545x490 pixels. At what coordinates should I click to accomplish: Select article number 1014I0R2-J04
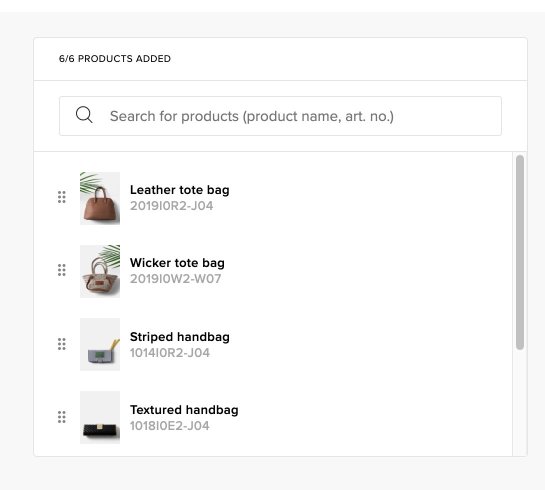pos(170,353)
